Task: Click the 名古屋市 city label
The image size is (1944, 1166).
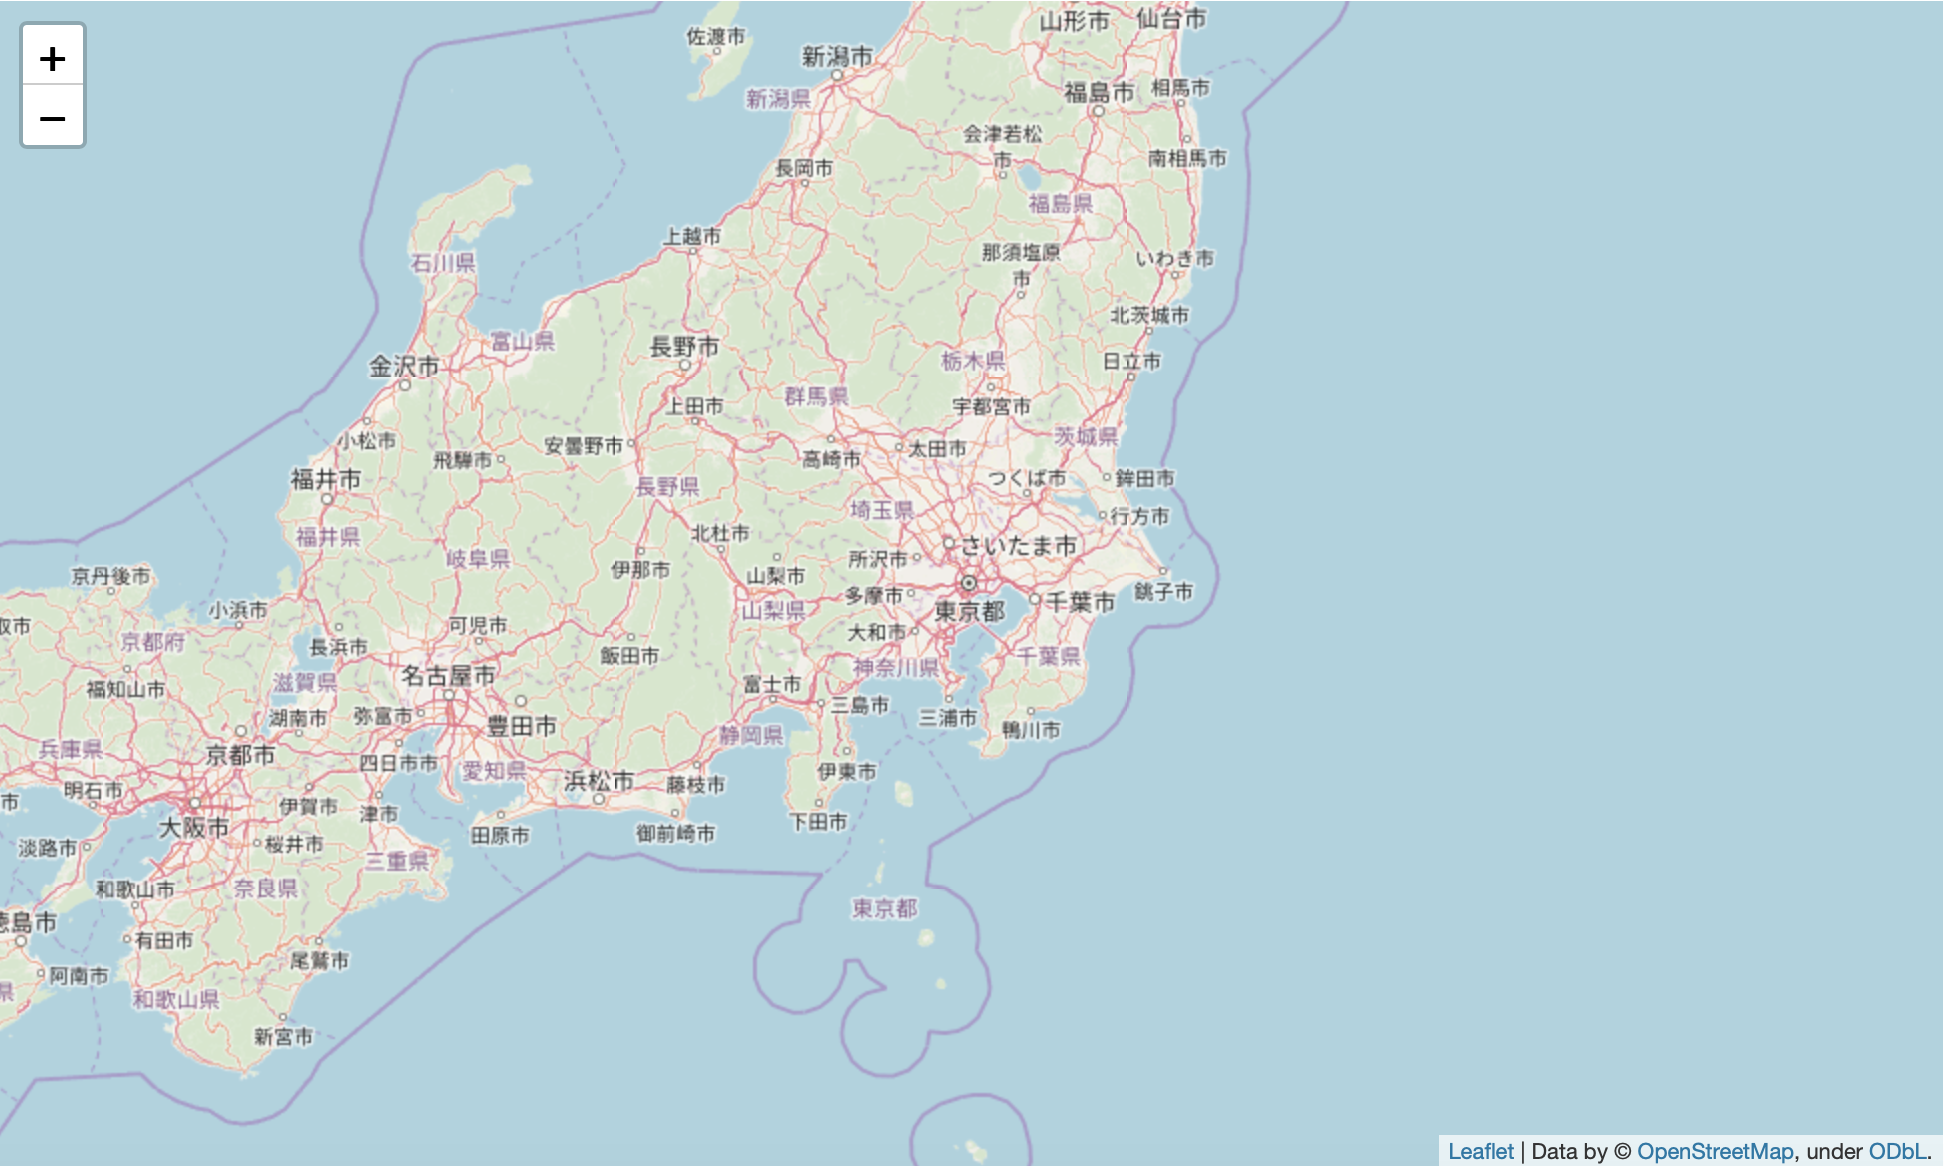Action: click(x=448, y=676)
